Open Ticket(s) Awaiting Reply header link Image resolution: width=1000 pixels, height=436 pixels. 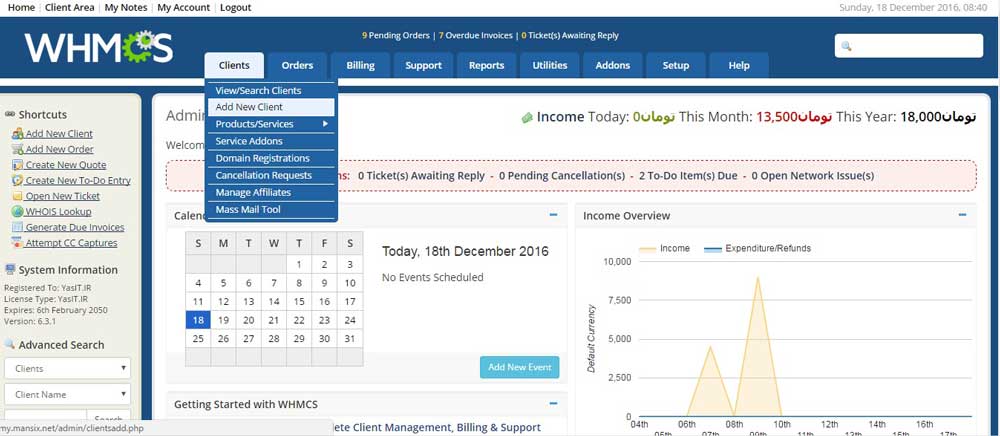pyautogui.click(x=570, y=36)
